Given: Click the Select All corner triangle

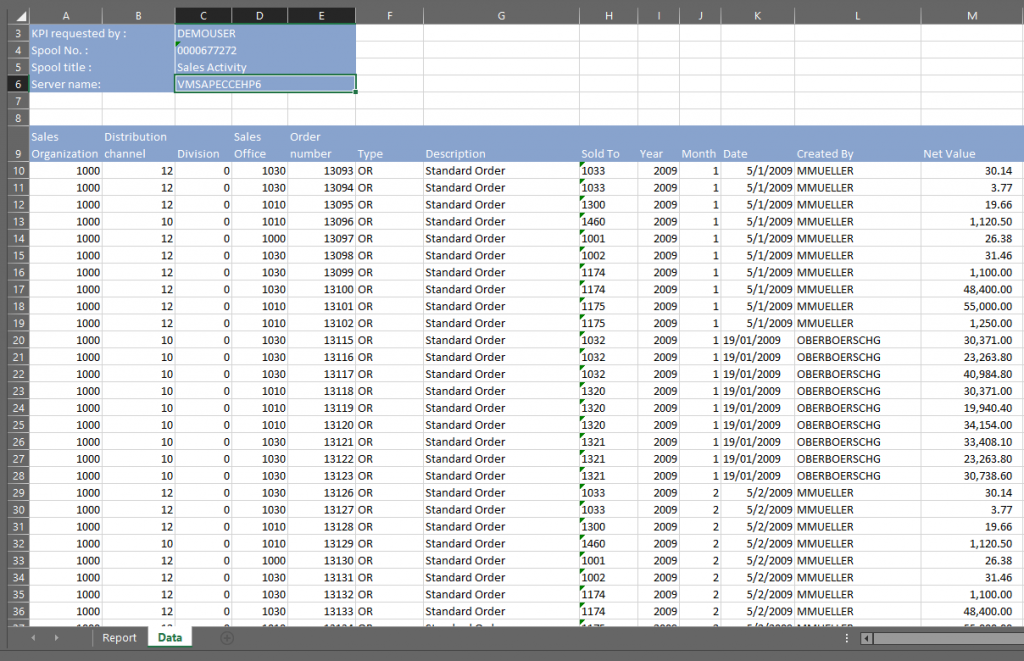Looking at the screenshot, I should (20, 16).
